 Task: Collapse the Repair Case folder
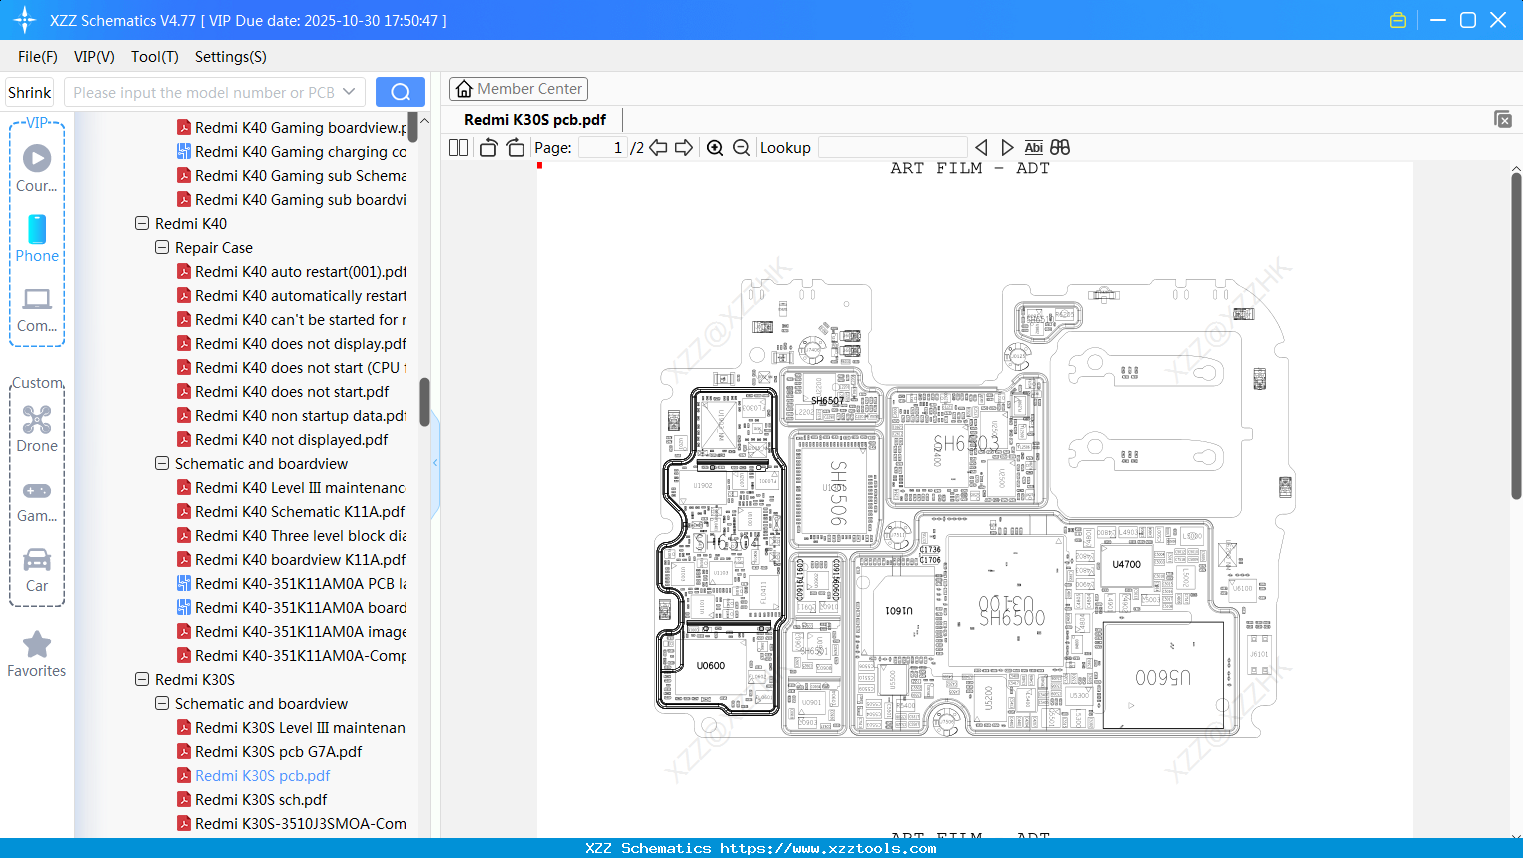coord(162,248)
